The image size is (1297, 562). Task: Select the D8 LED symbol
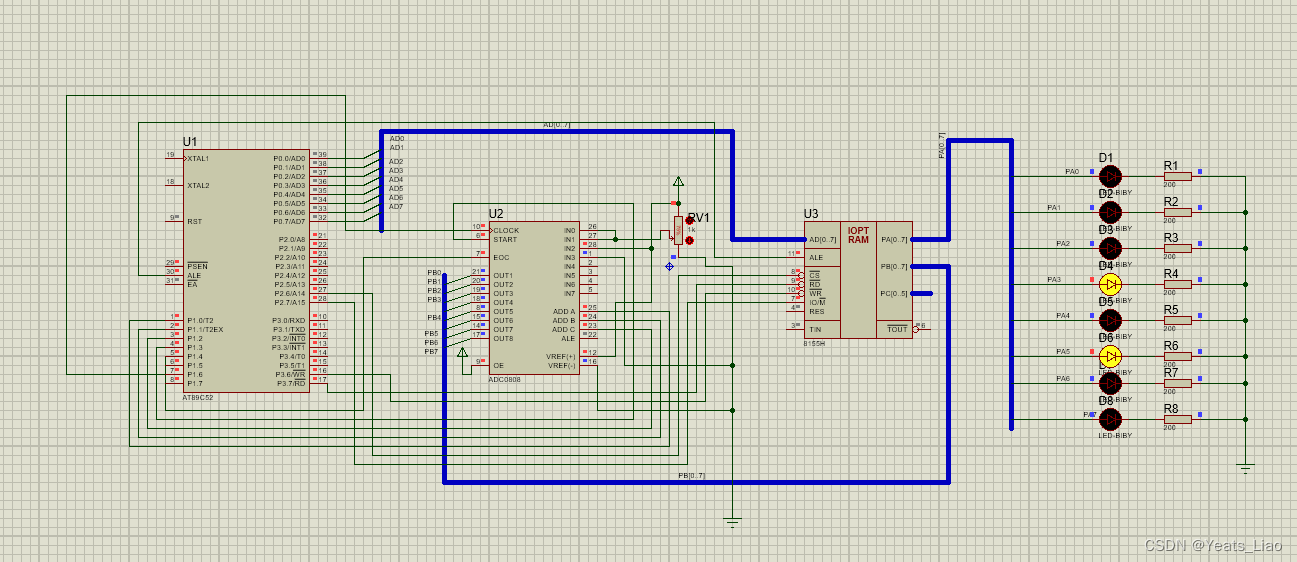[1110, 419]
